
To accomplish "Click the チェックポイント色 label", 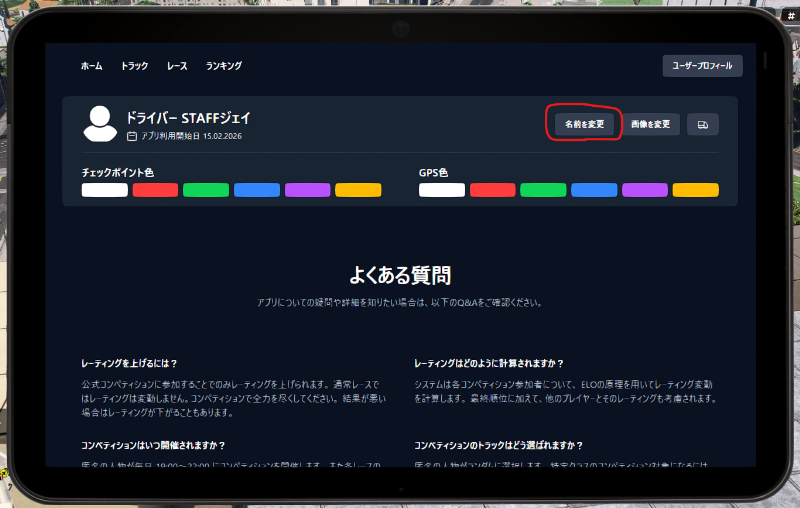I will click(x=118, y=172).
